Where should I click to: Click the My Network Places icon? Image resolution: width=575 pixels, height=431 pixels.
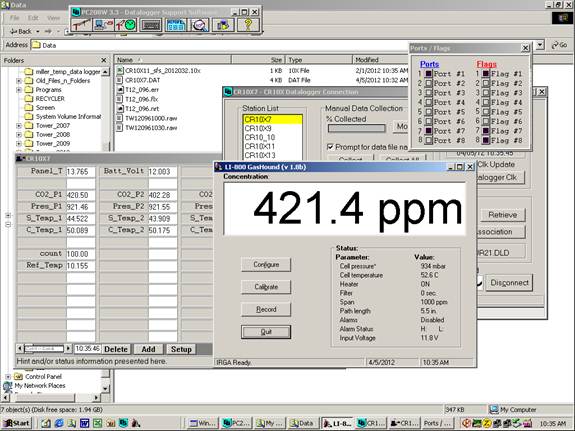pos(8,386)
